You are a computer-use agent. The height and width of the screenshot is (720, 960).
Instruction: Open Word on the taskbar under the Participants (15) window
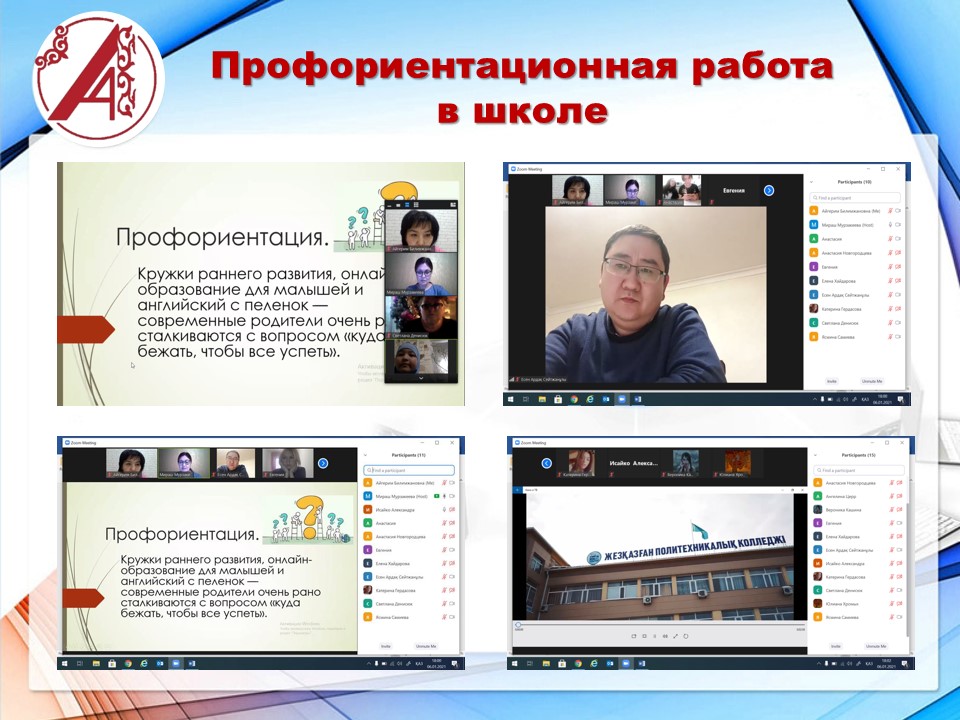tap(642, 663)
